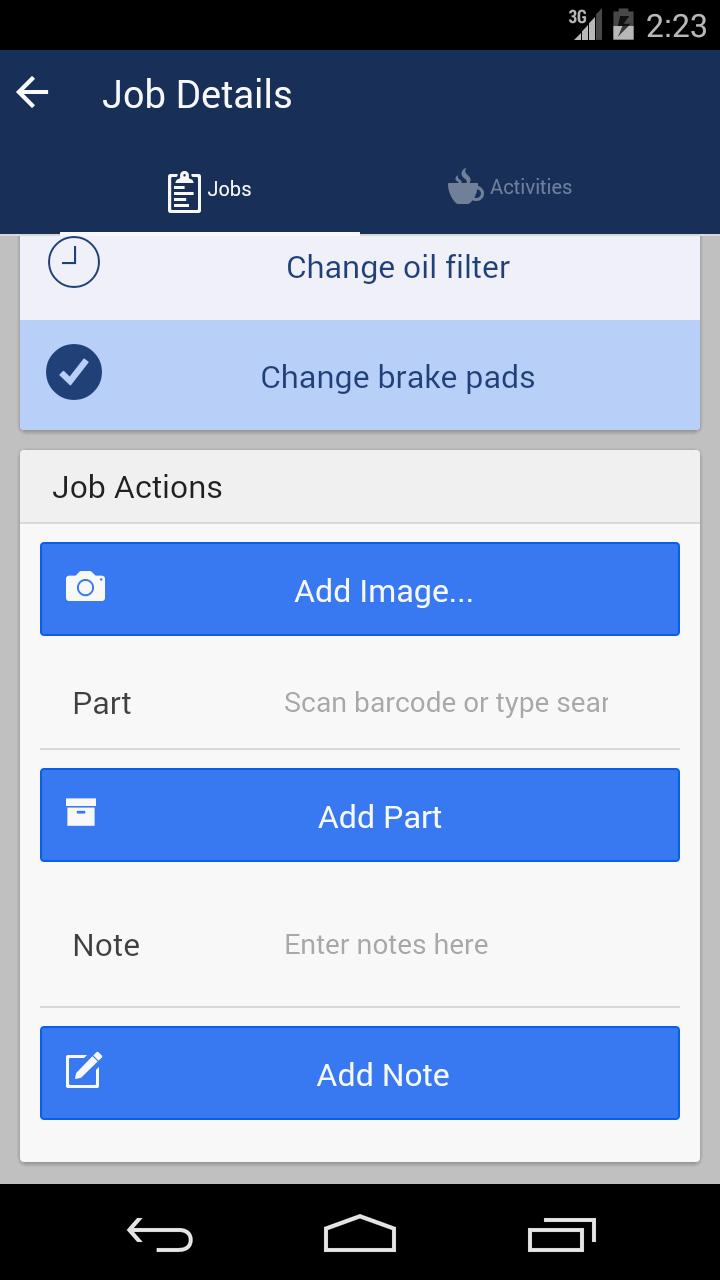
Task: Uncheck the checkmark on Change brake pads
Action: (x=74, y=372)
